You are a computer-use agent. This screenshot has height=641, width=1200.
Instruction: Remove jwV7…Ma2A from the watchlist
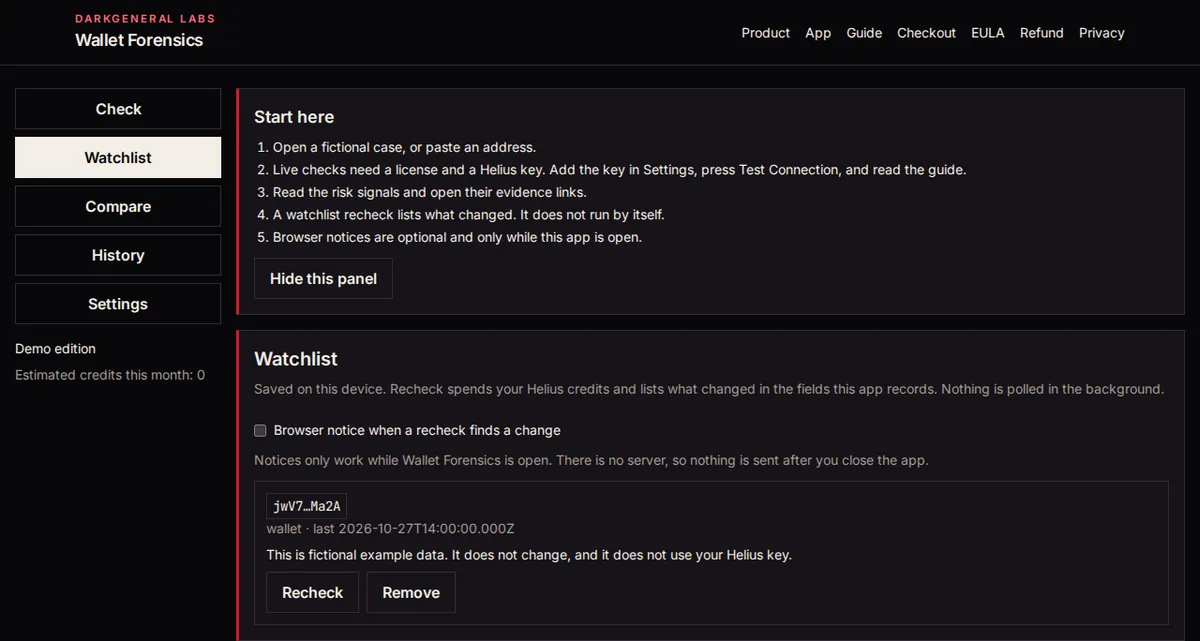coord(411,593)
